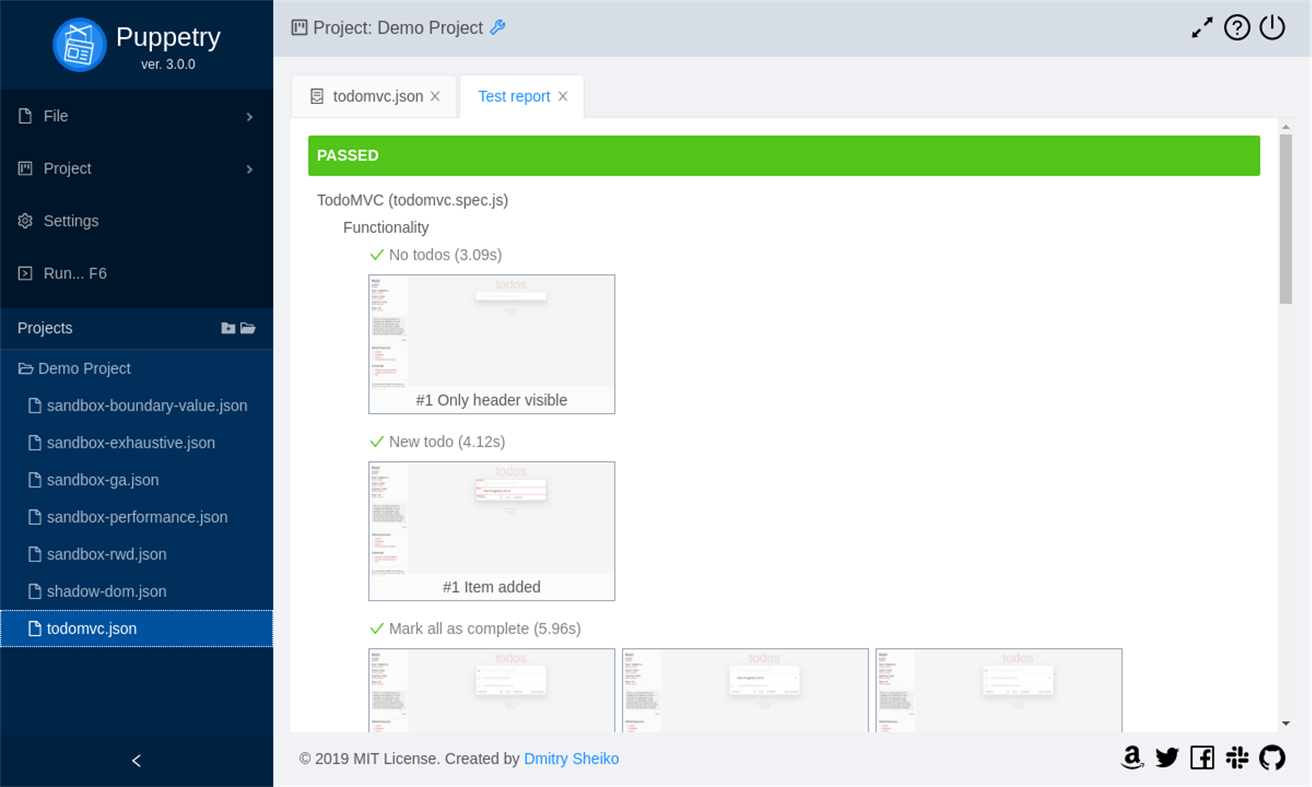Click the project board icon beside Project title
This screenshot has width=1312, height=787.
(x=299, y=28)
